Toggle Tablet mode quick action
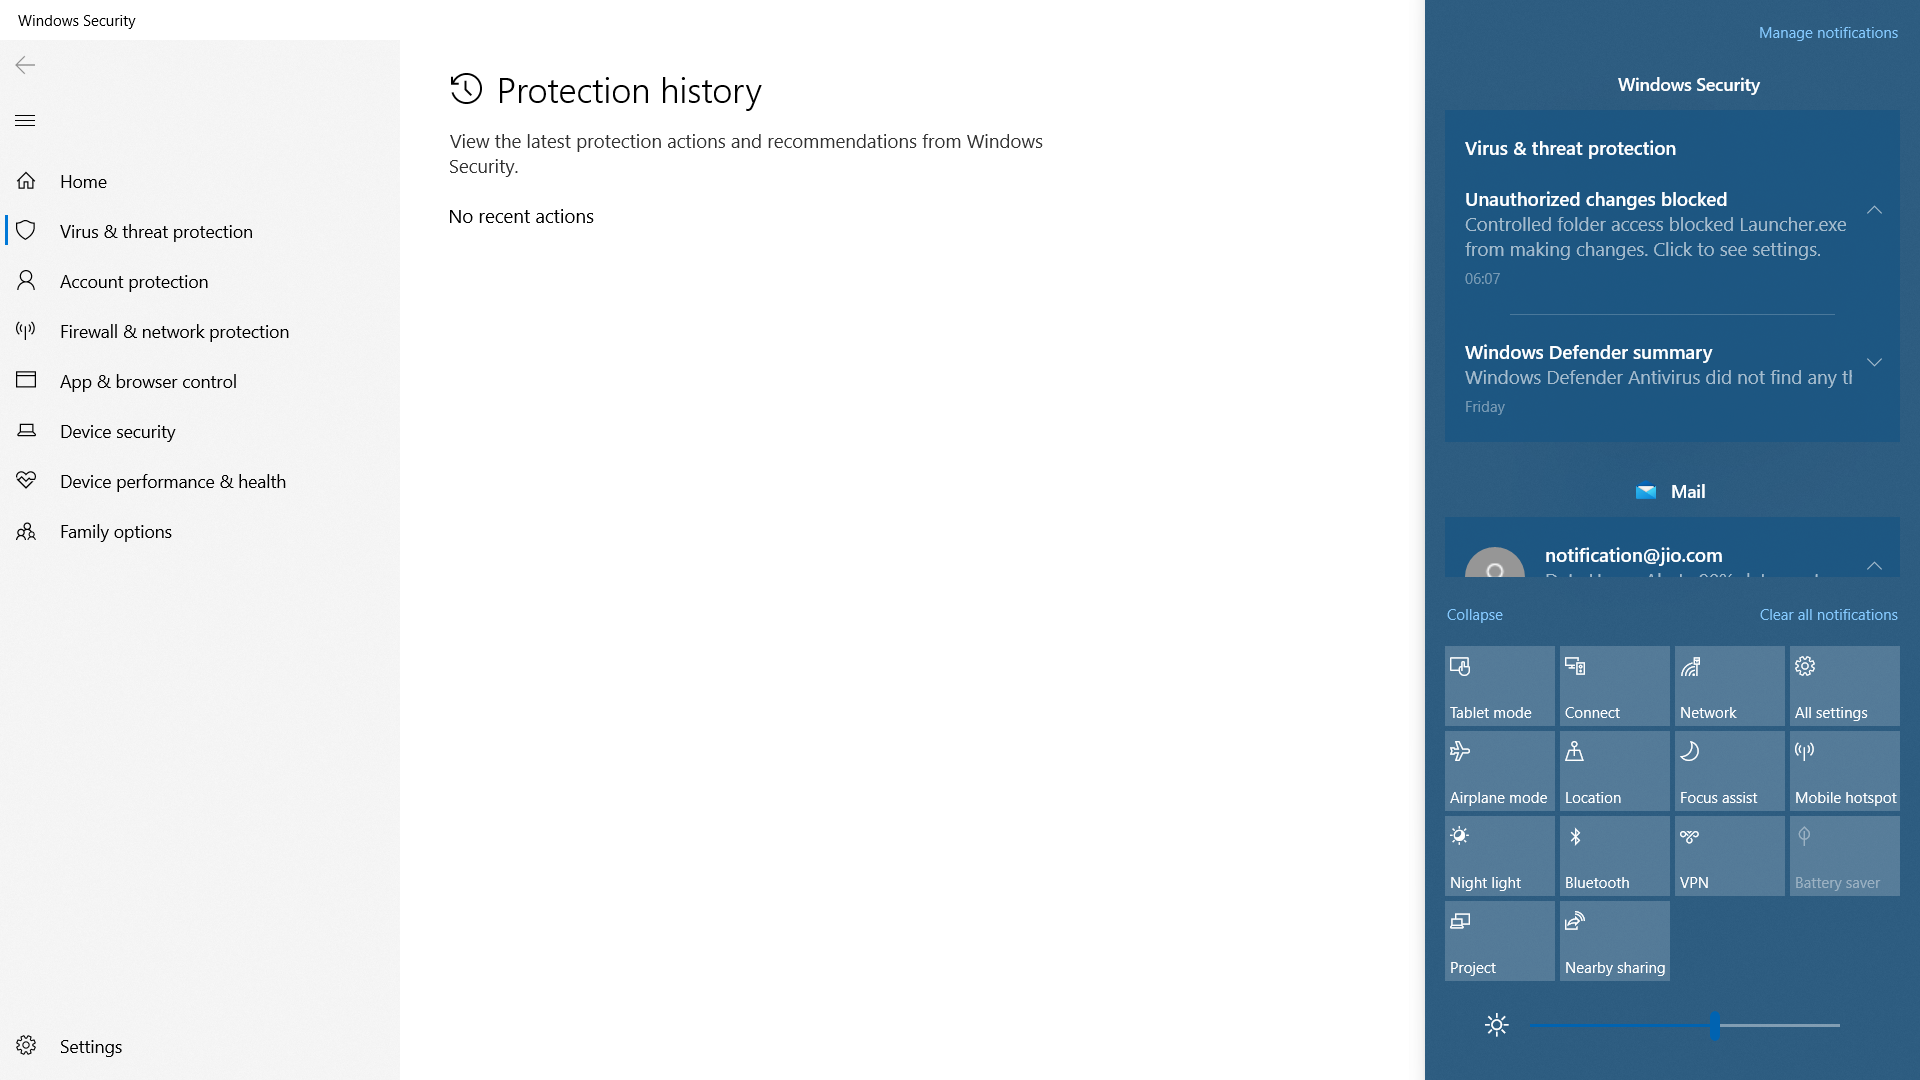This screenshot has width=1920, height=1080. pyautogui.click(x=1499, y=686)
